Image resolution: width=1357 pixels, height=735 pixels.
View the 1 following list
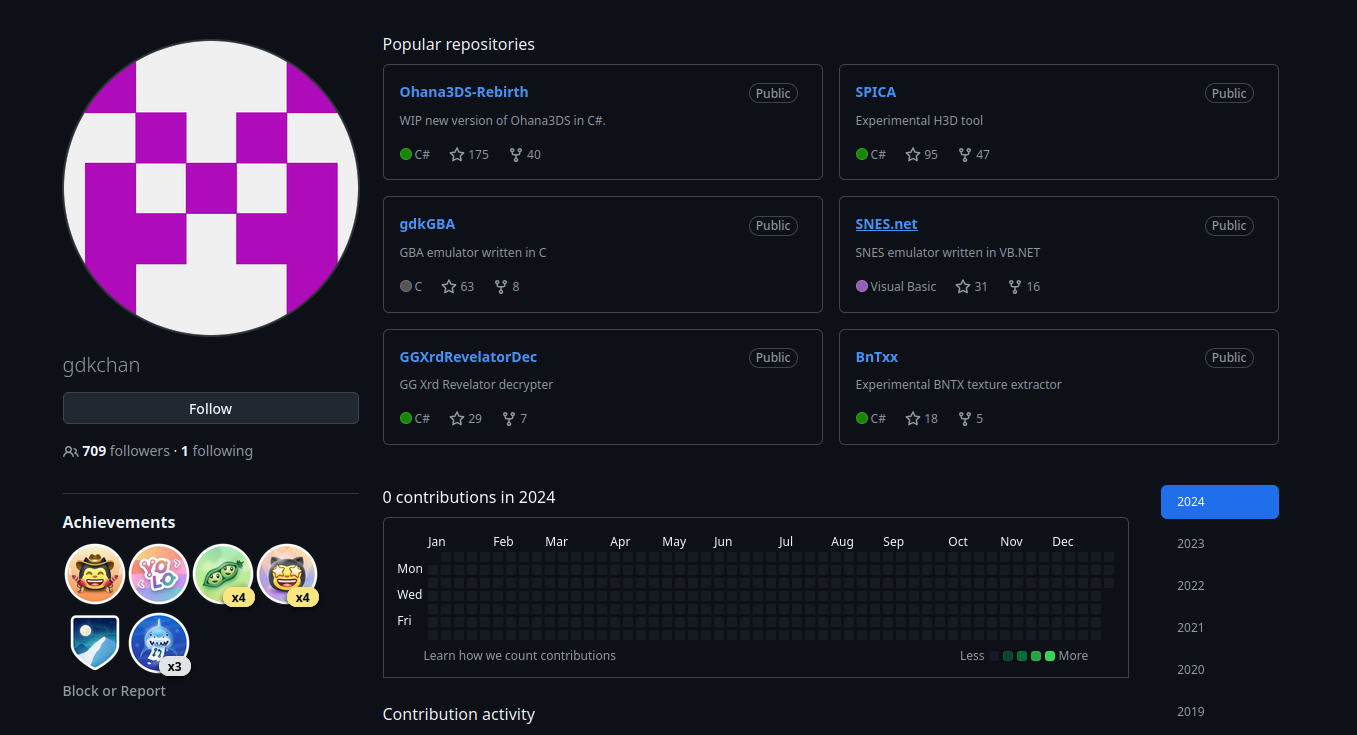pyautogui.click(x=217, y=451)
